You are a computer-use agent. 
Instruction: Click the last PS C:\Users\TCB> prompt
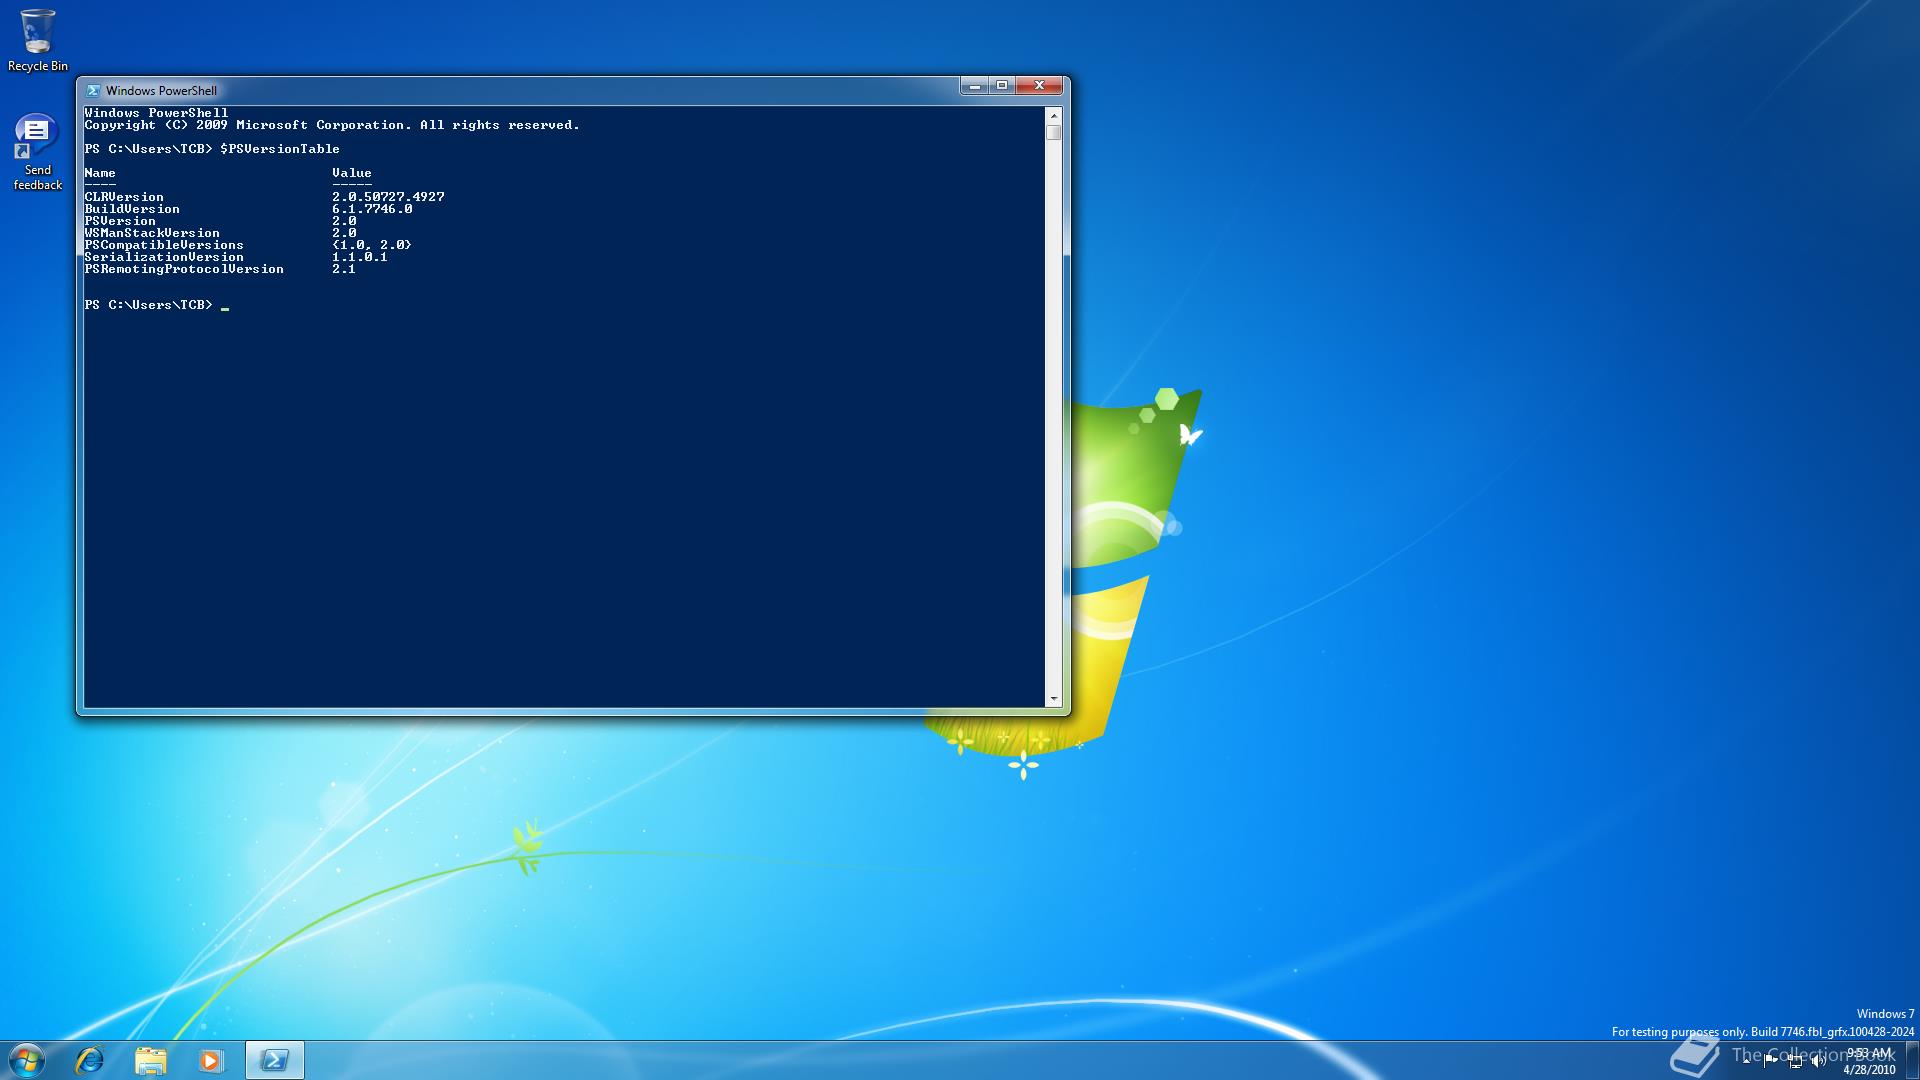148,305
